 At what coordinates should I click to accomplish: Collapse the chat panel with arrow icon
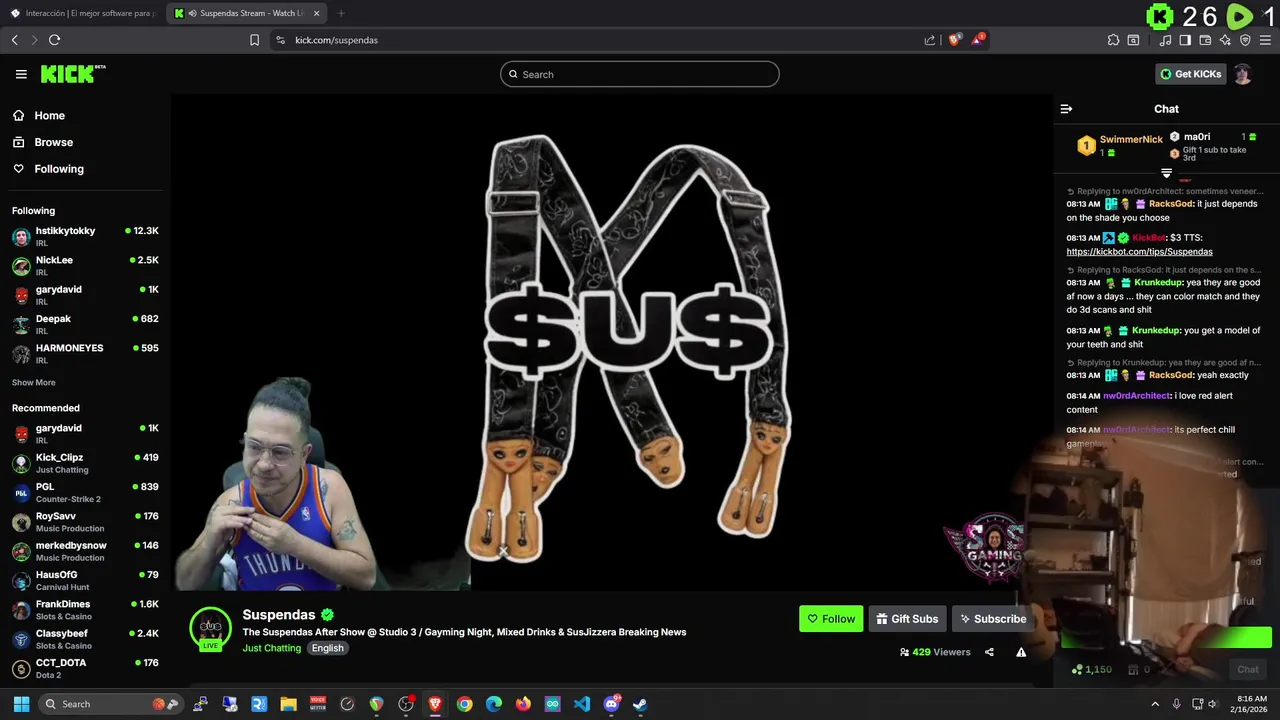click(1066, 109)
